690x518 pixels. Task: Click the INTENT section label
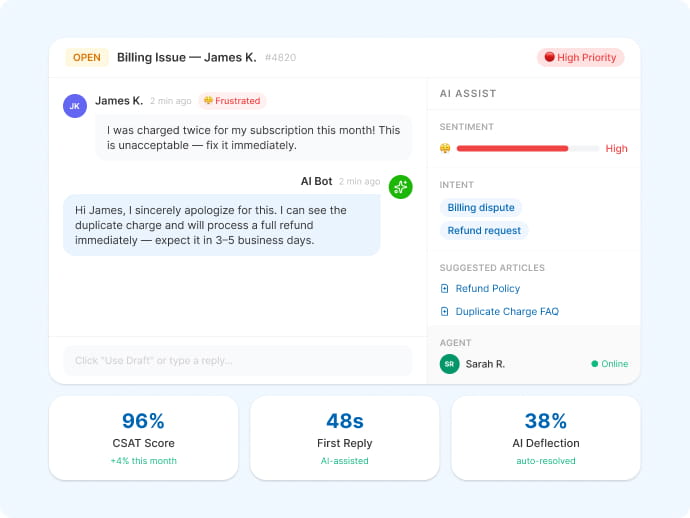coord(456,185)
